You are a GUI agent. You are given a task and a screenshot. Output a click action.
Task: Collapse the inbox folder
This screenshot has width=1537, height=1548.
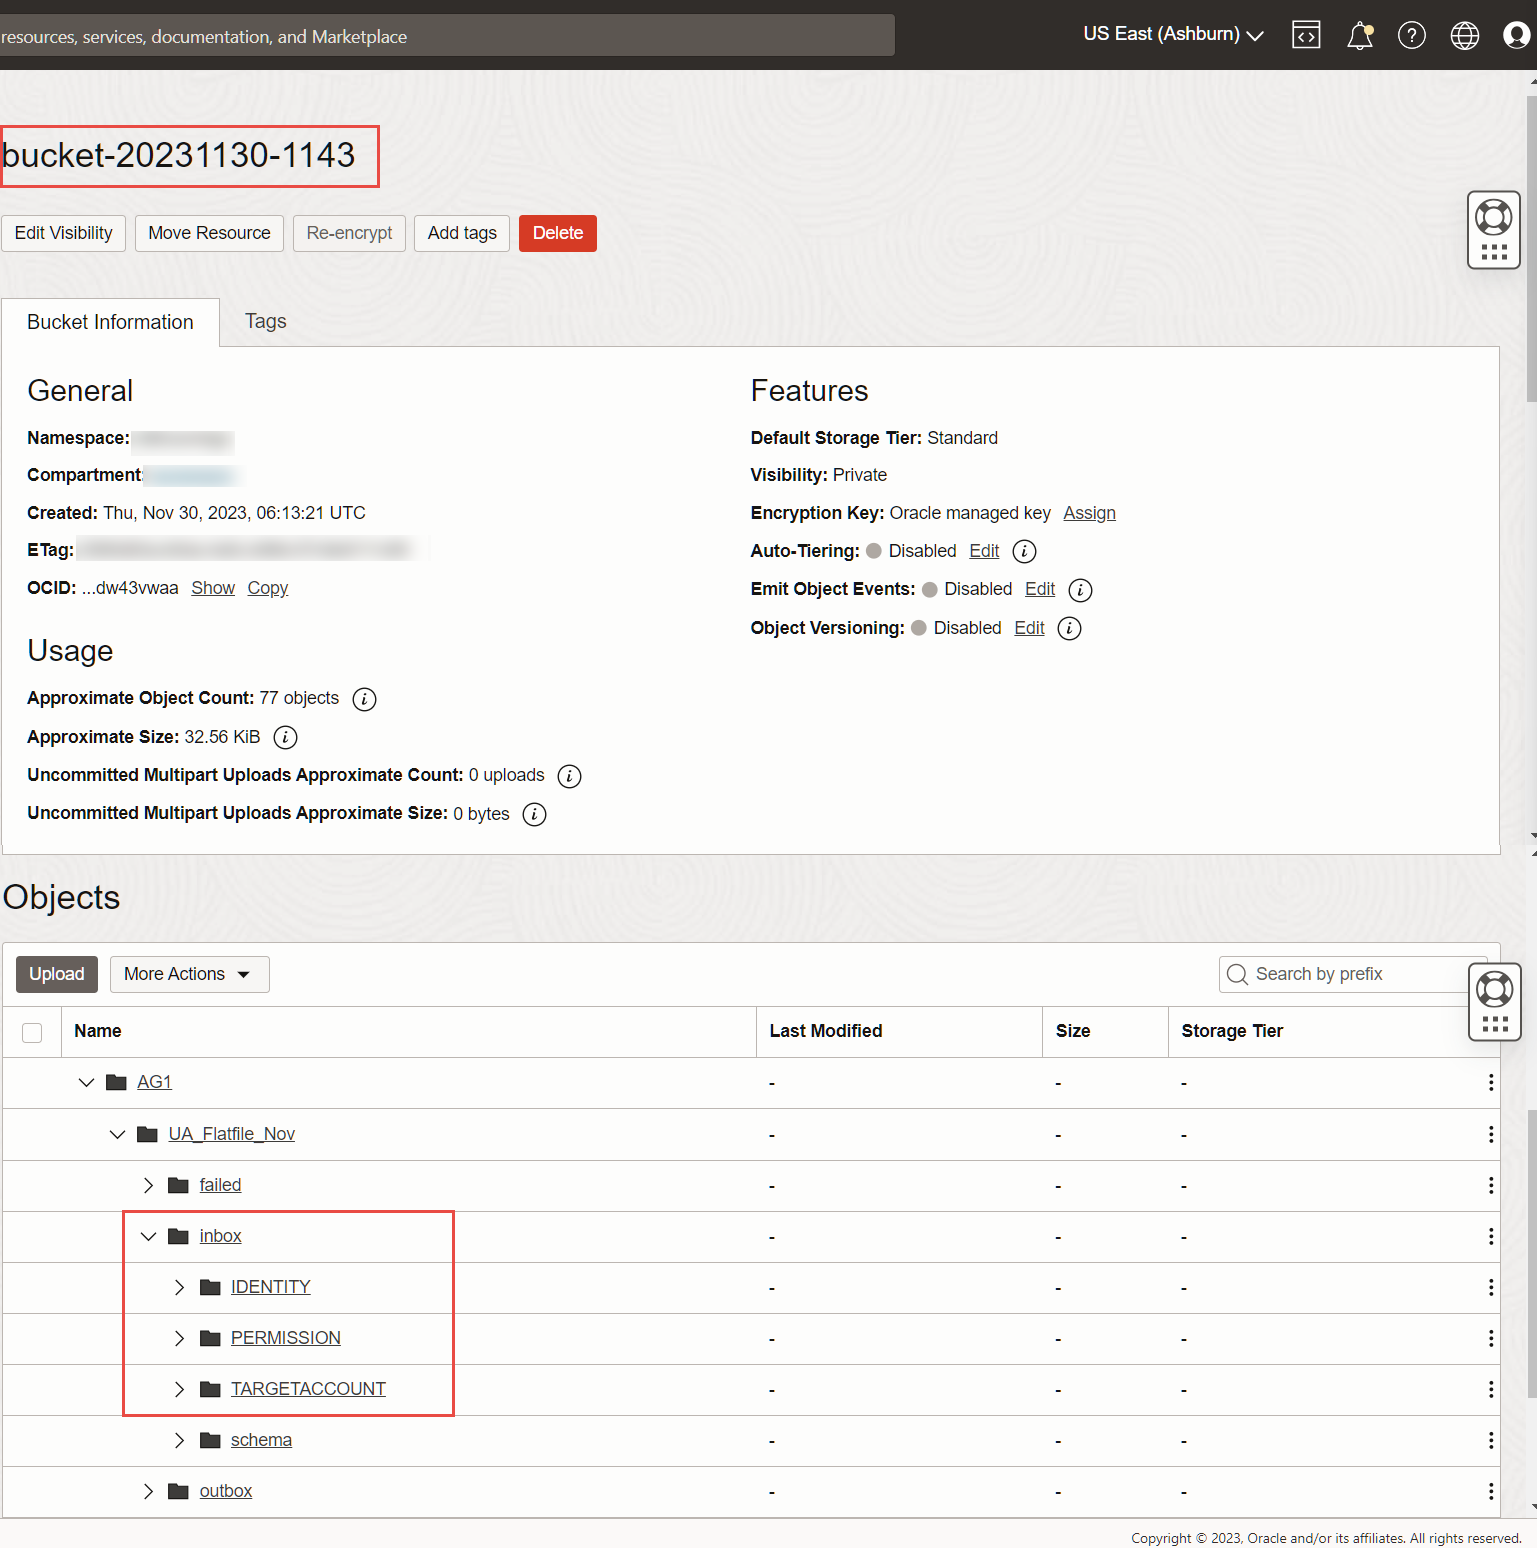149,1236
